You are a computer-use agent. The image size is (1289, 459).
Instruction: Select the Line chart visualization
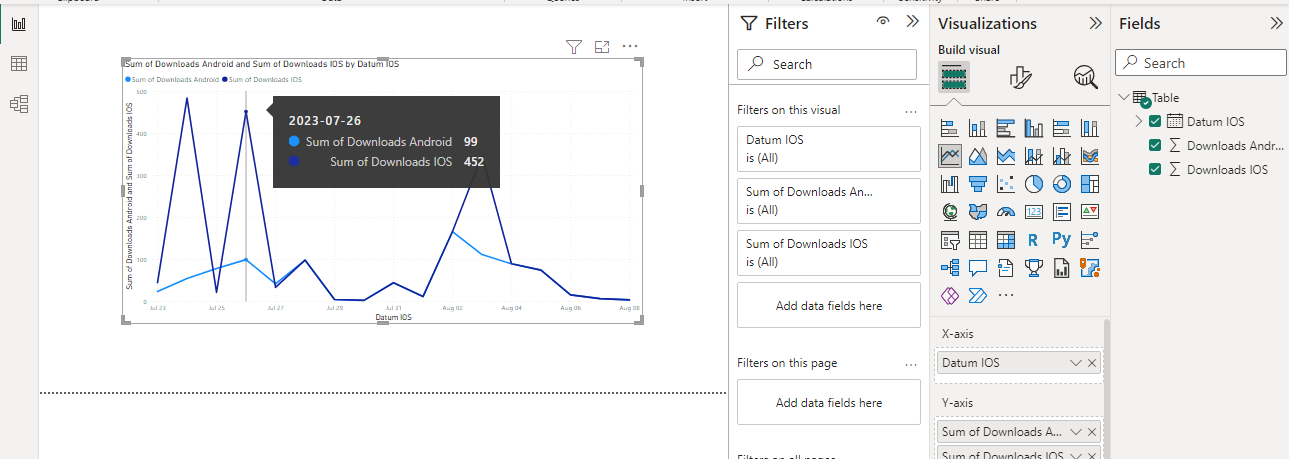point(950,156)
